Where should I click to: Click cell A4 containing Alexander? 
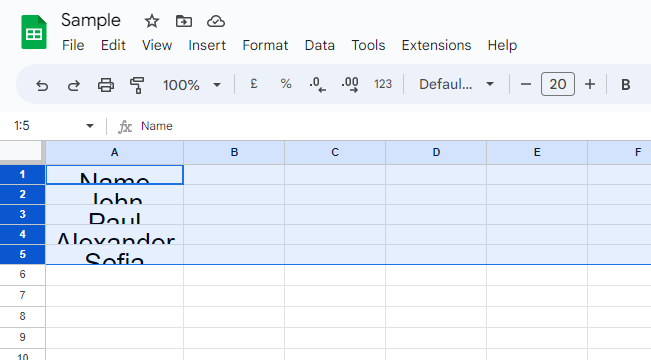(x=115, y=234)
